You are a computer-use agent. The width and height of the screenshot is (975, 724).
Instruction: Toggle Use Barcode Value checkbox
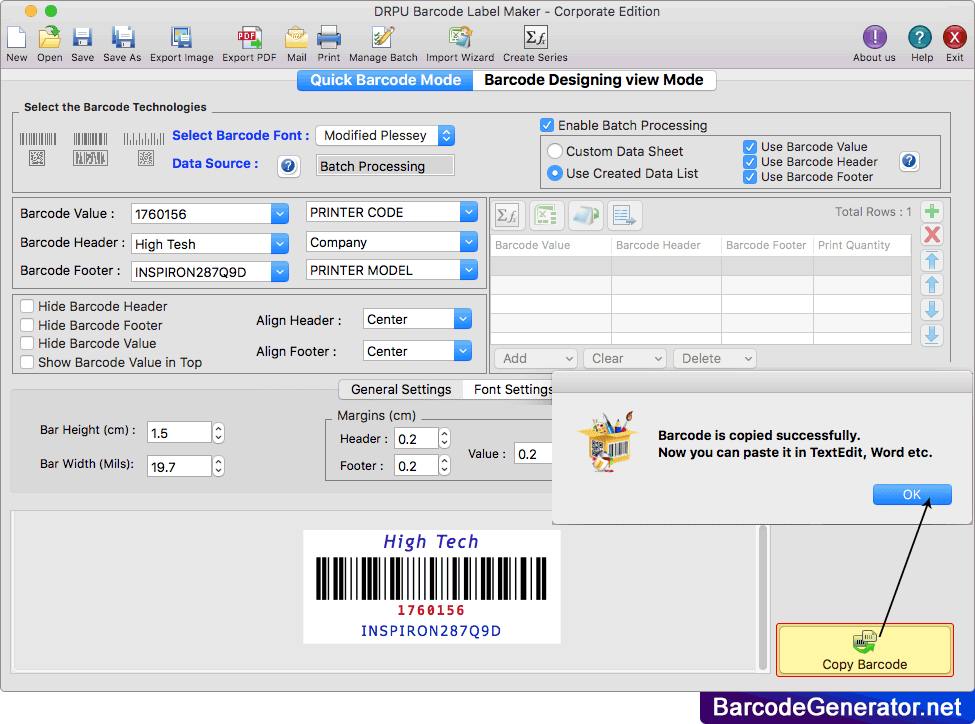click(x=750, y=147)
